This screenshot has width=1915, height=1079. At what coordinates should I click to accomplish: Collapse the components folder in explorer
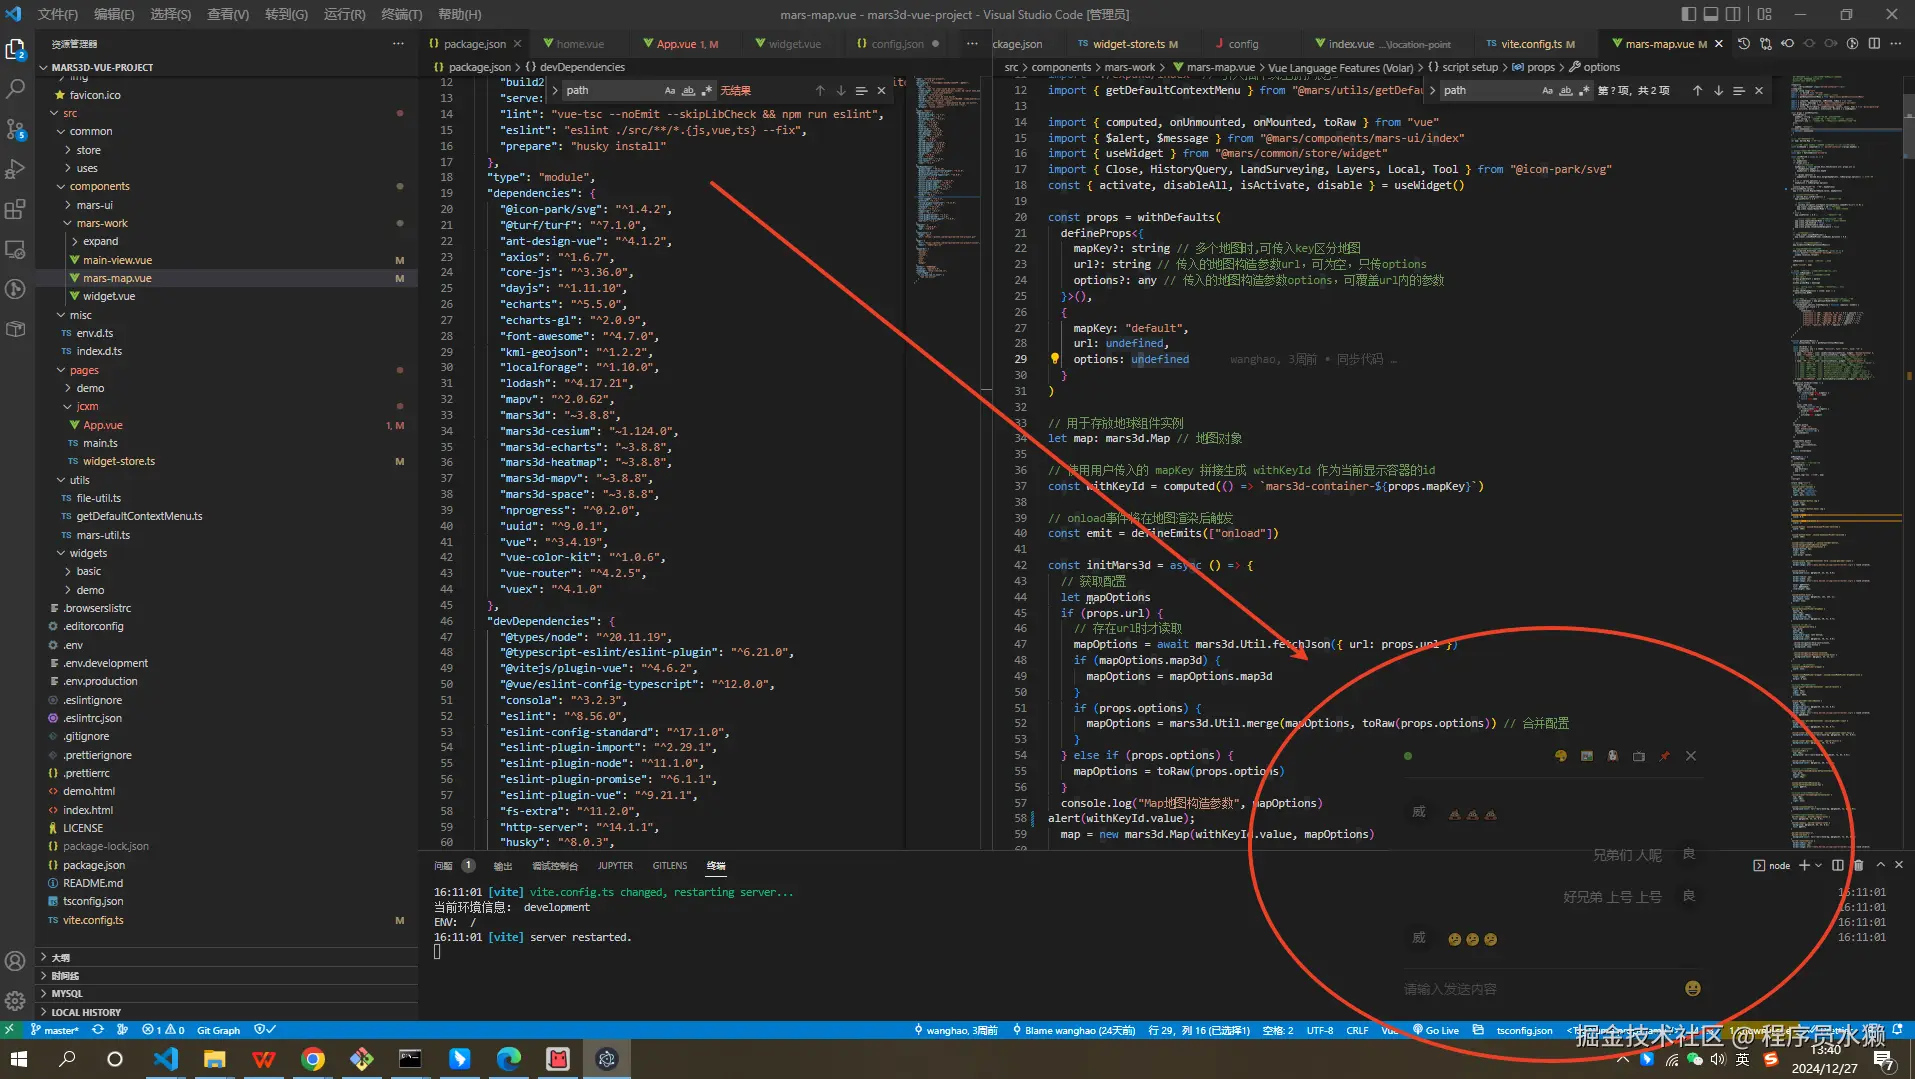(x=99, y=186)
